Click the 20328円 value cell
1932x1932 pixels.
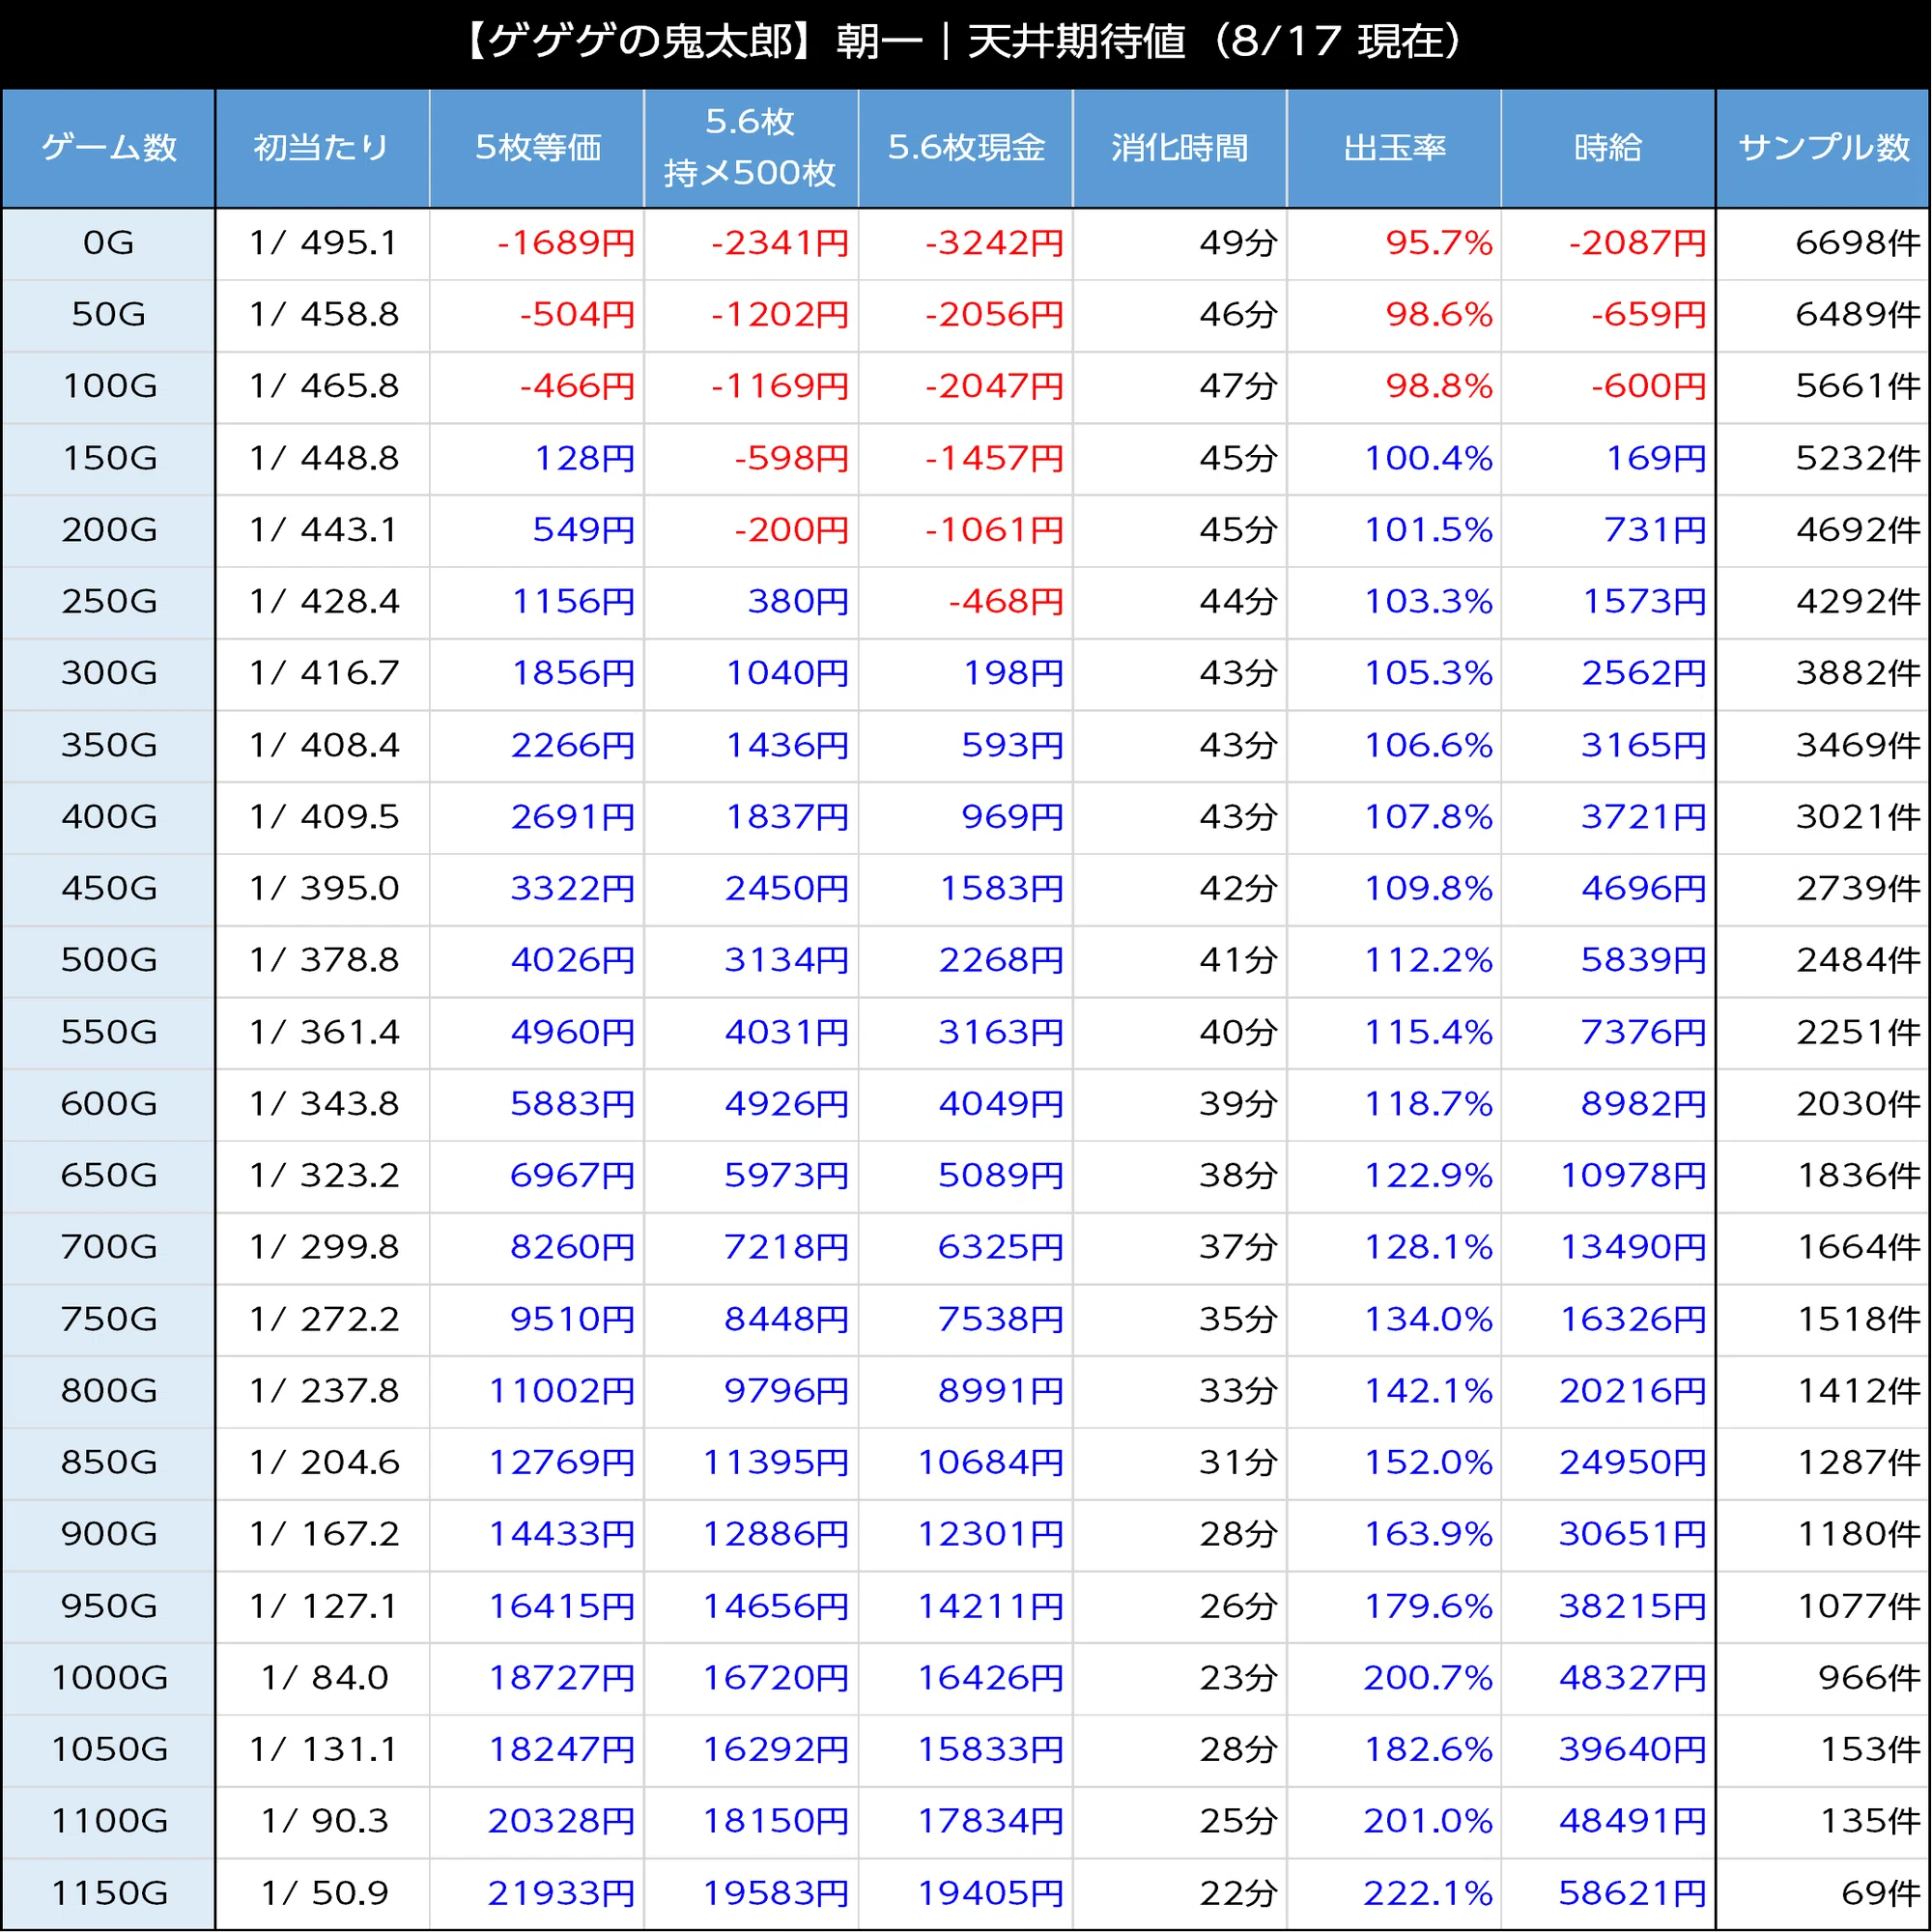(x=537, y=1821)
